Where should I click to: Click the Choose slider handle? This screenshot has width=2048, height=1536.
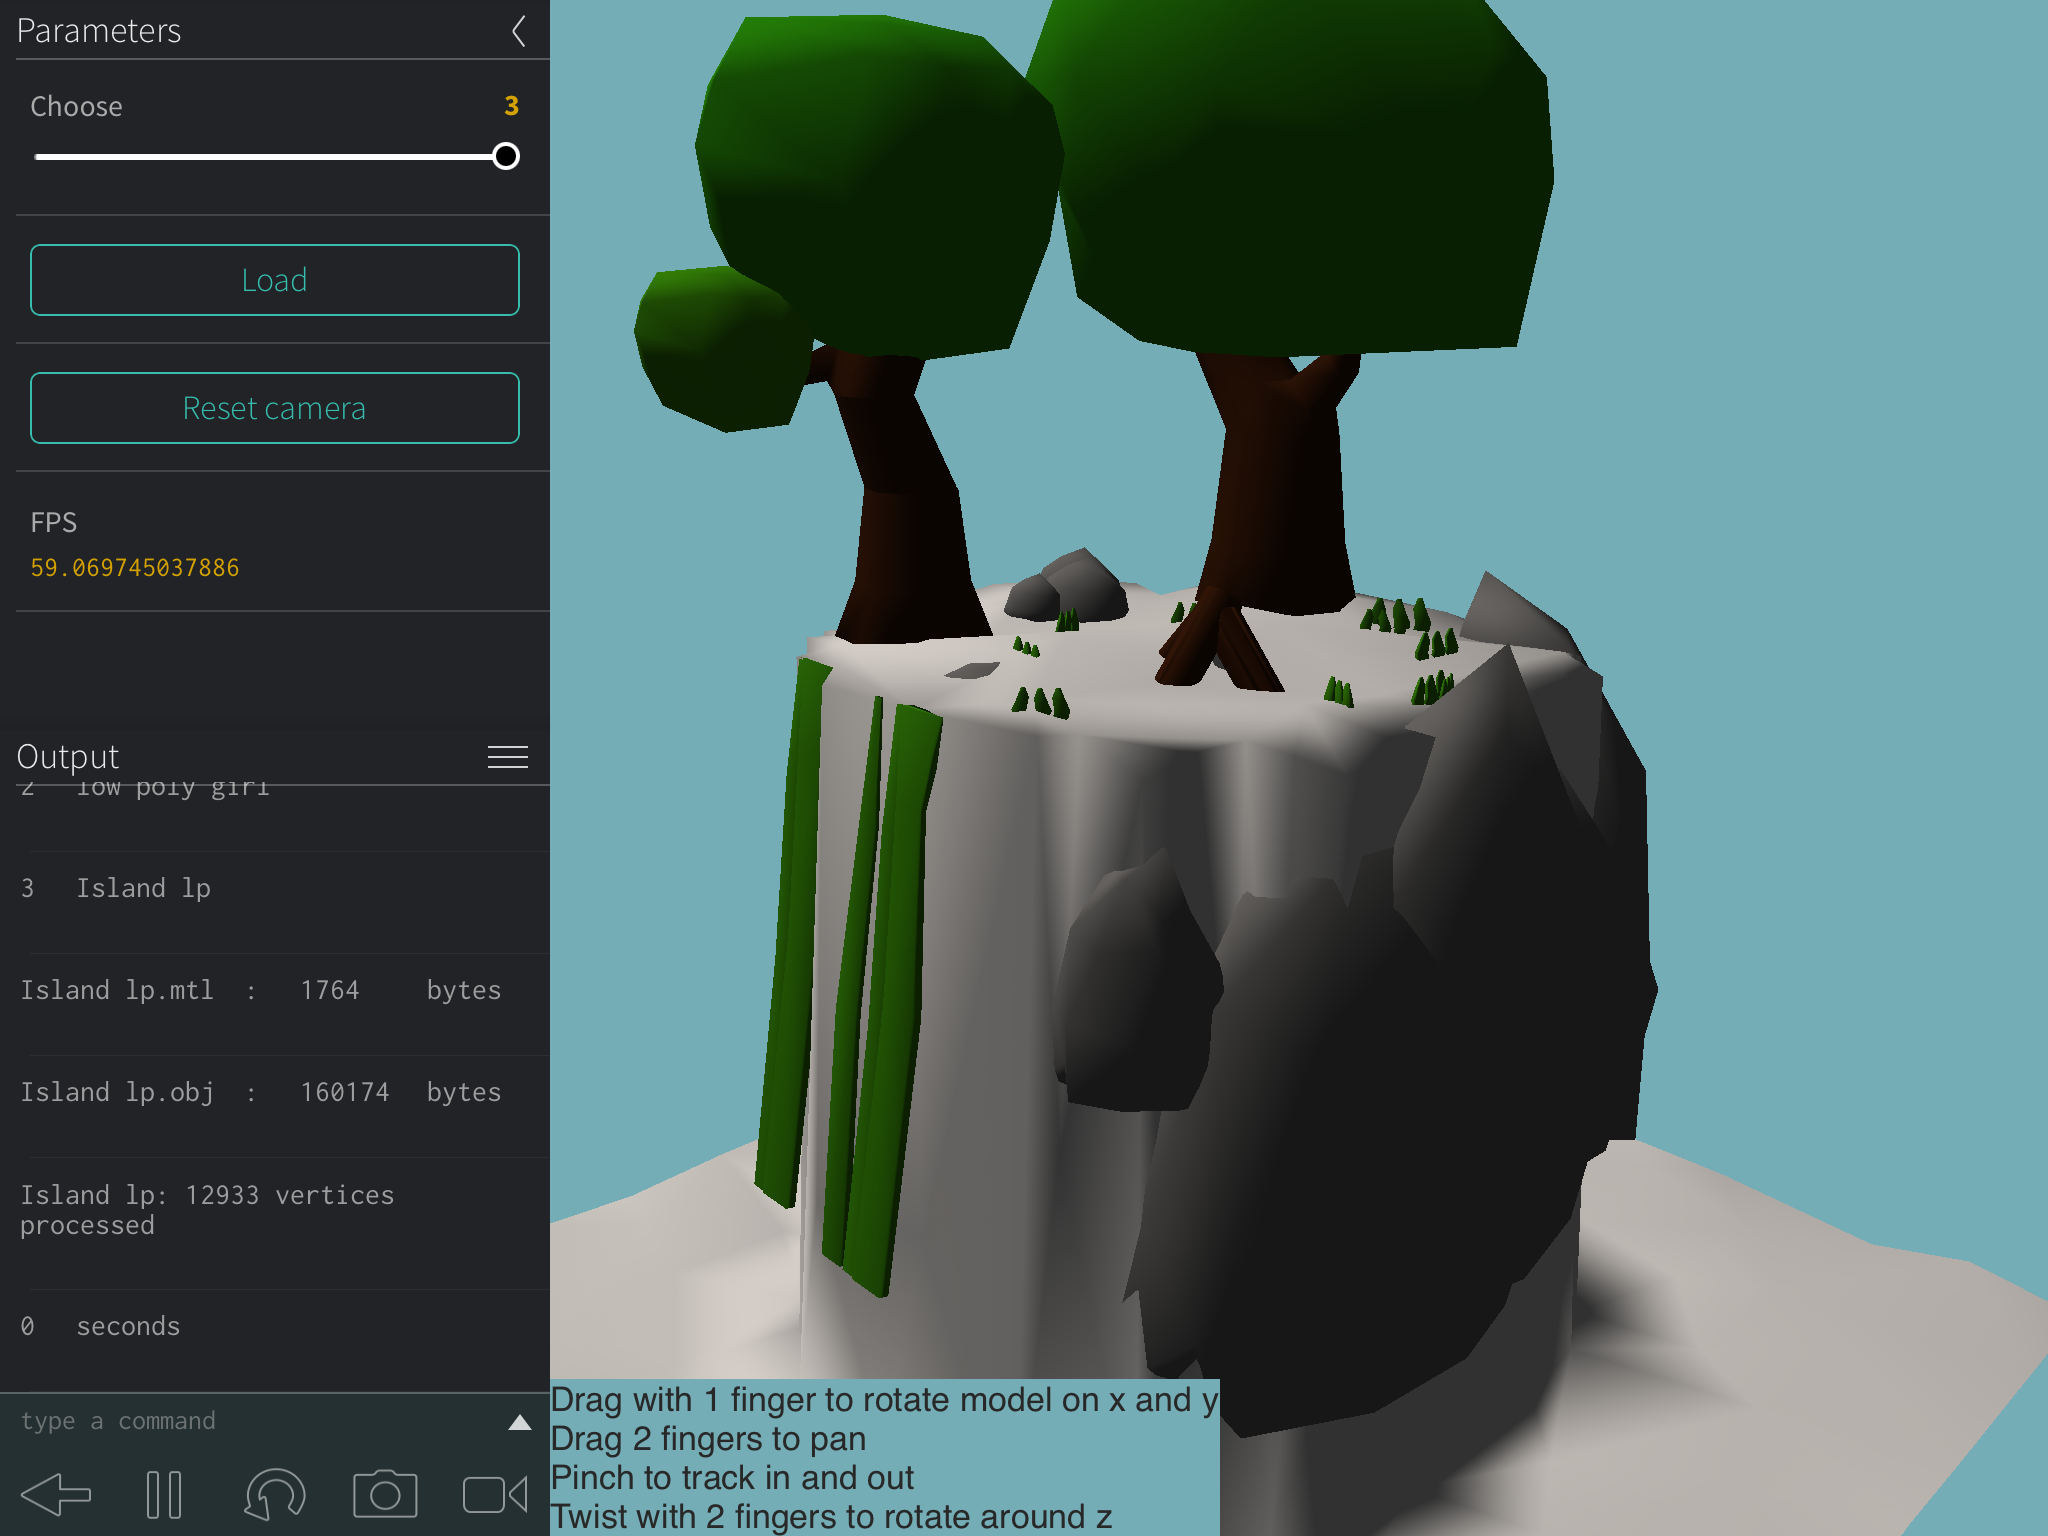pyautogui.click(x=506, y=156)
